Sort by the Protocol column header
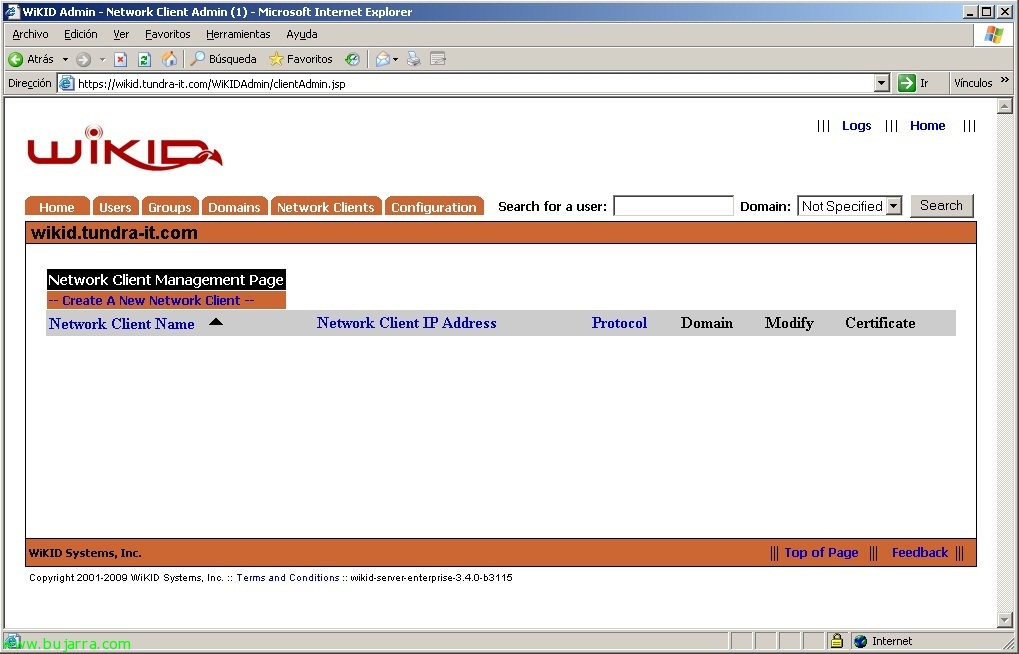 tap(619, 323)
